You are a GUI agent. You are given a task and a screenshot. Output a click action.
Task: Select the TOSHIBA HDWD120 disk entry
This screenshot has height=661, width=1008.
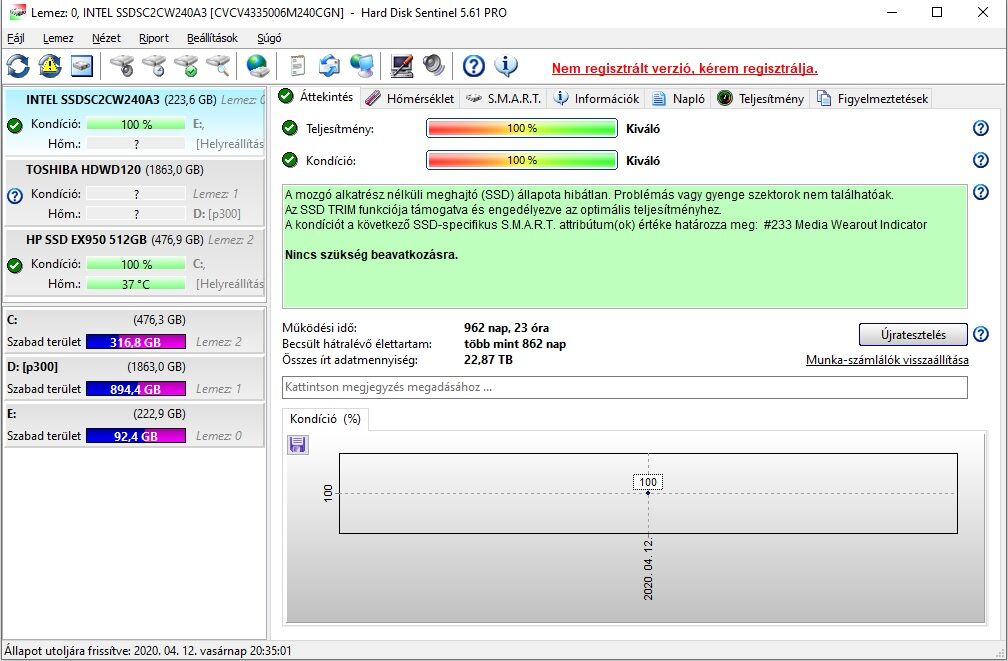(134, 192)
